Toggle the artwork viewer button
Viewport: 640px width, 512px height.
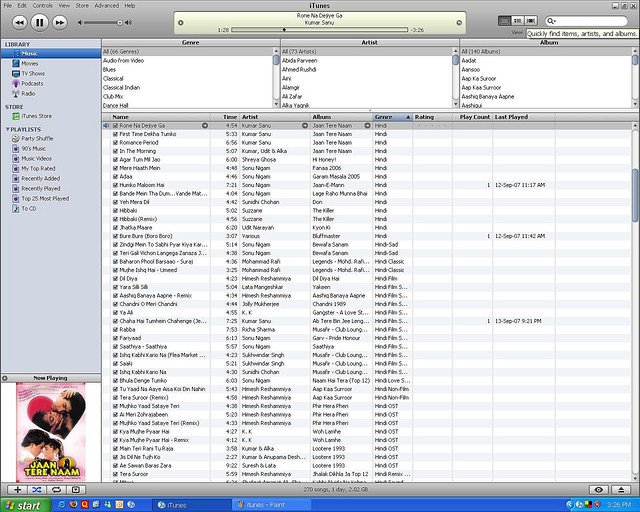click(76, 490)
